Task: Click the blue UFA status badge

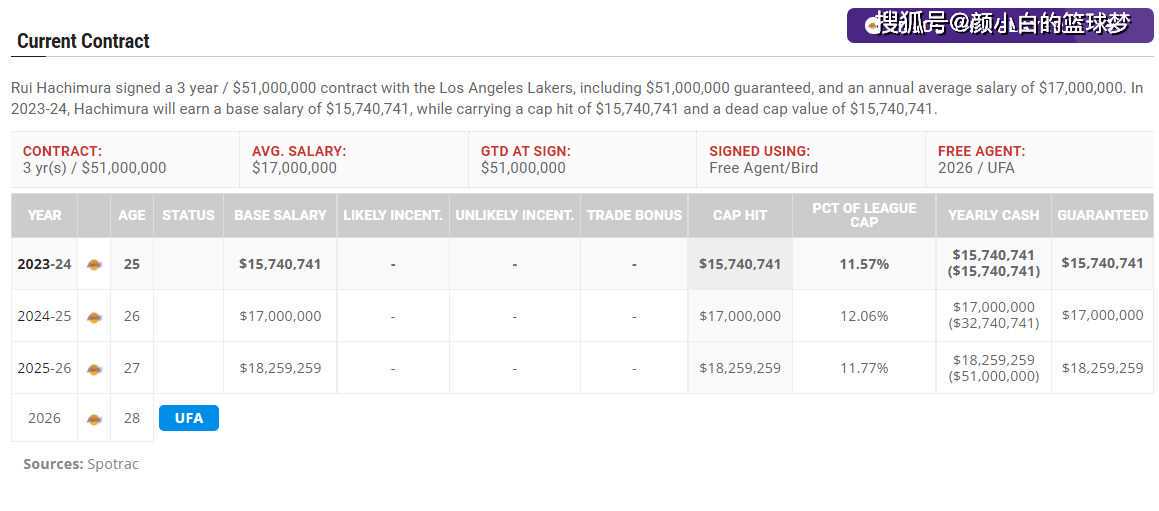Action: 188,418
